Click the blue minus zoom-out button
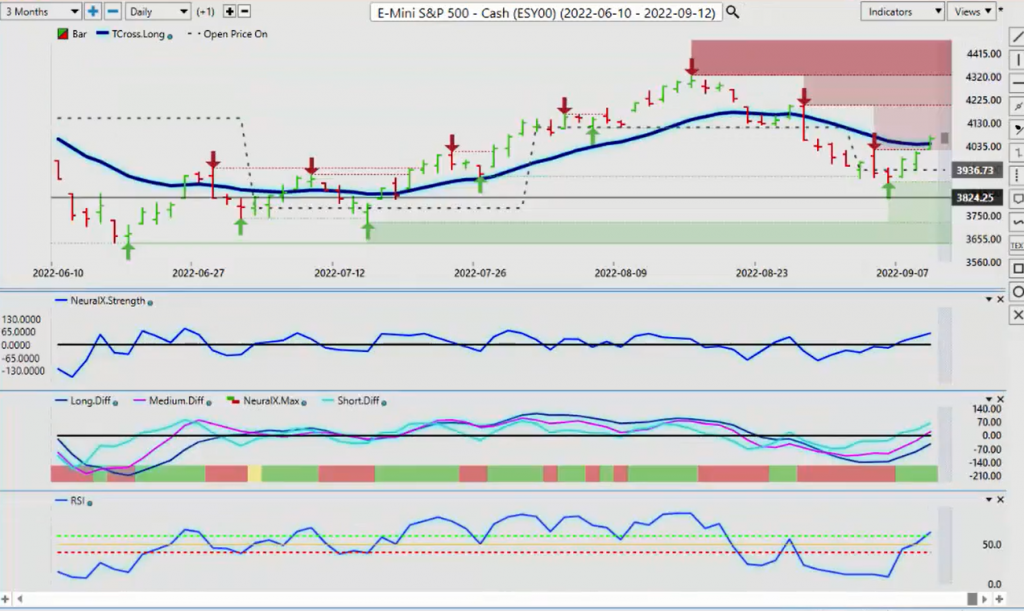This screenshot has height=611, width=1024. click(x=112, y=11)
